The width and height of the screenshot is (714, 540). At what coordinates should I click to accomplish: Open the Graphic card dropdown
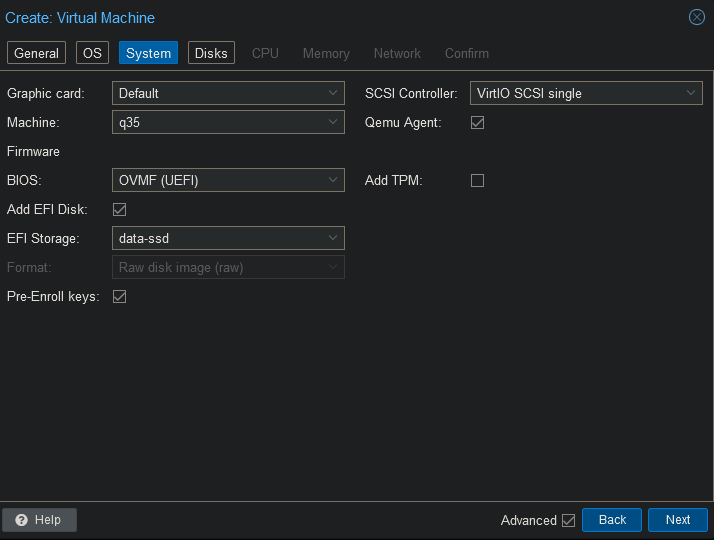coord(333,93)
